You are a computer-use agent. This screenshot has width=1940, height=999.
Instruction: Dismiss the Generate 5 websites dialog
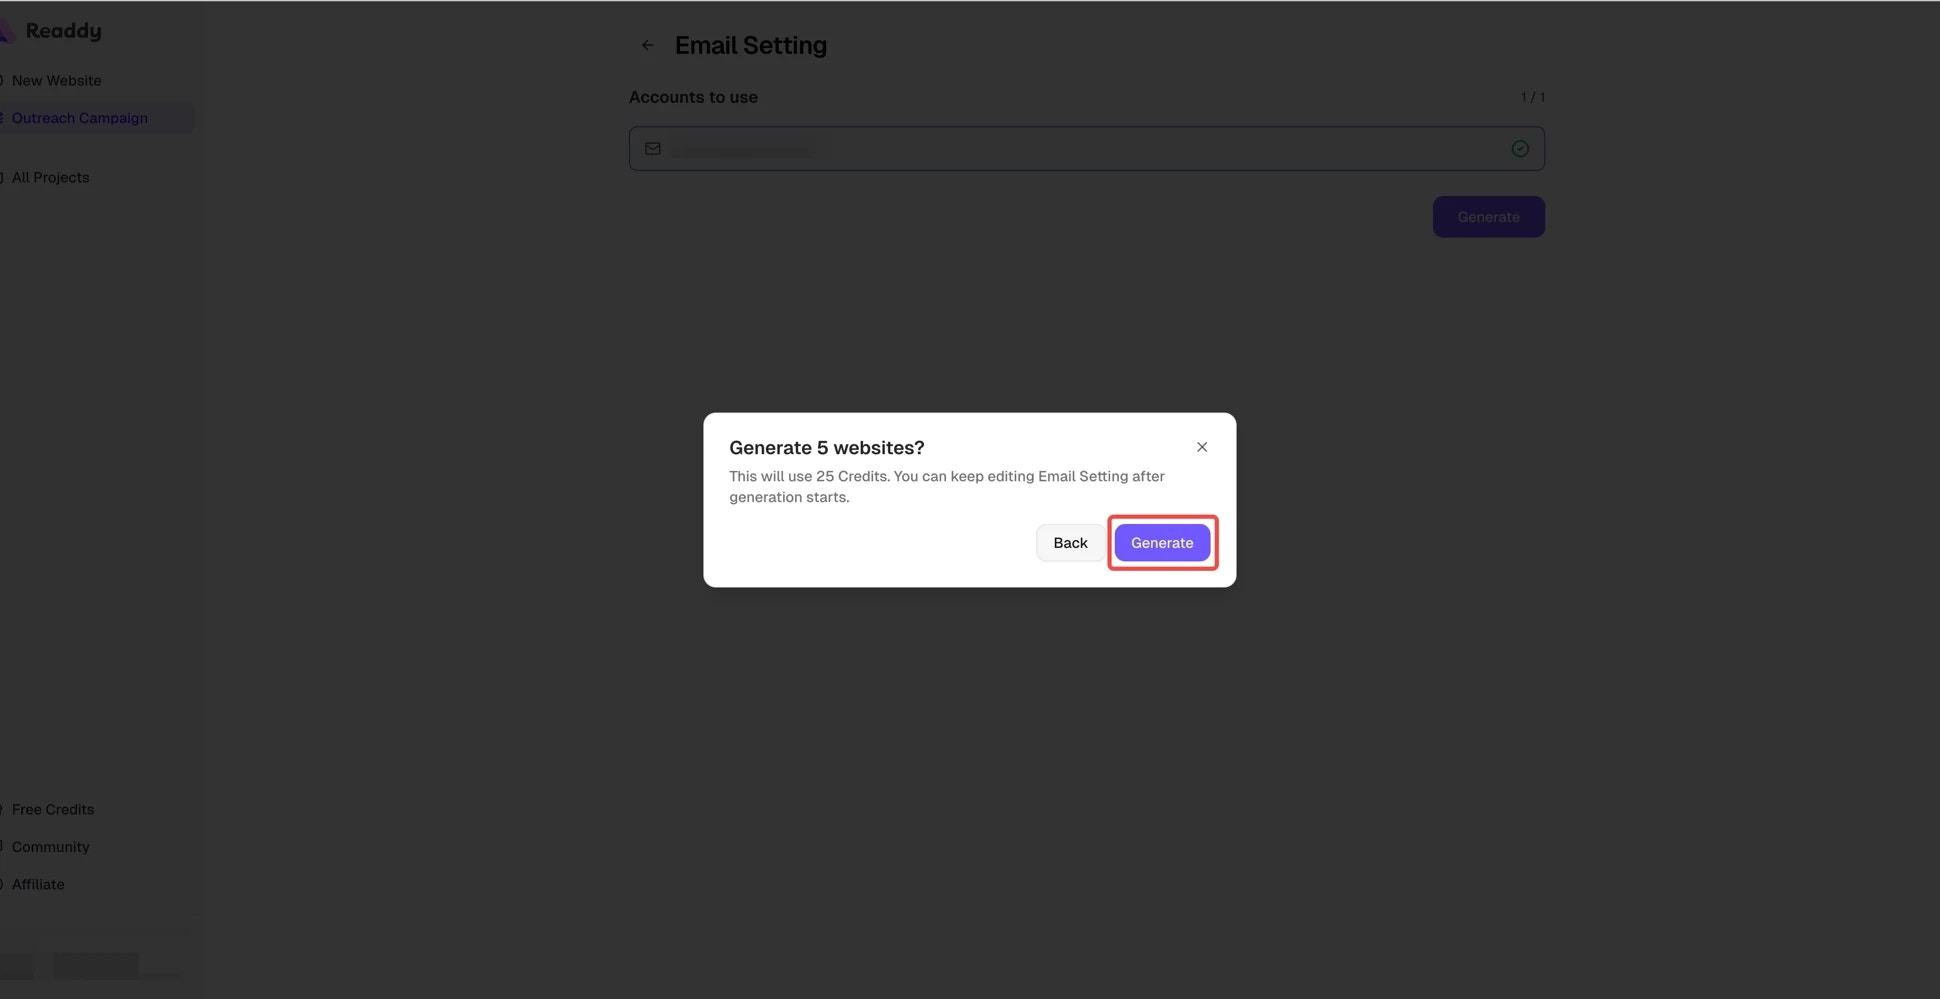coord(1202,447)
